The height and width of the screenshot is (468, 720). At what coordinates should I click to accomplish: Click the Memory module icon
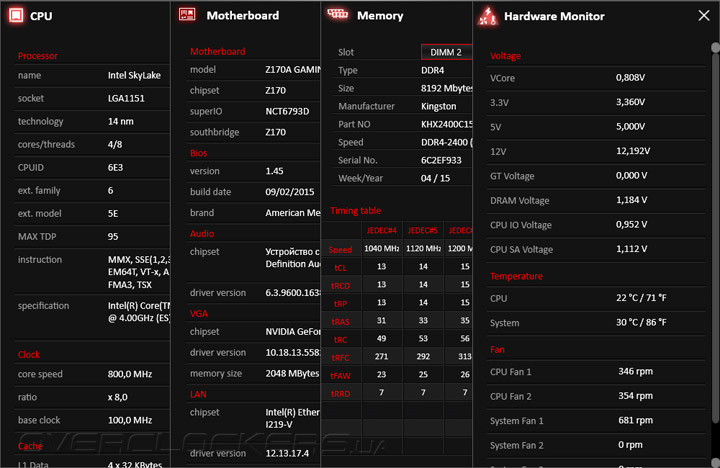338,14
